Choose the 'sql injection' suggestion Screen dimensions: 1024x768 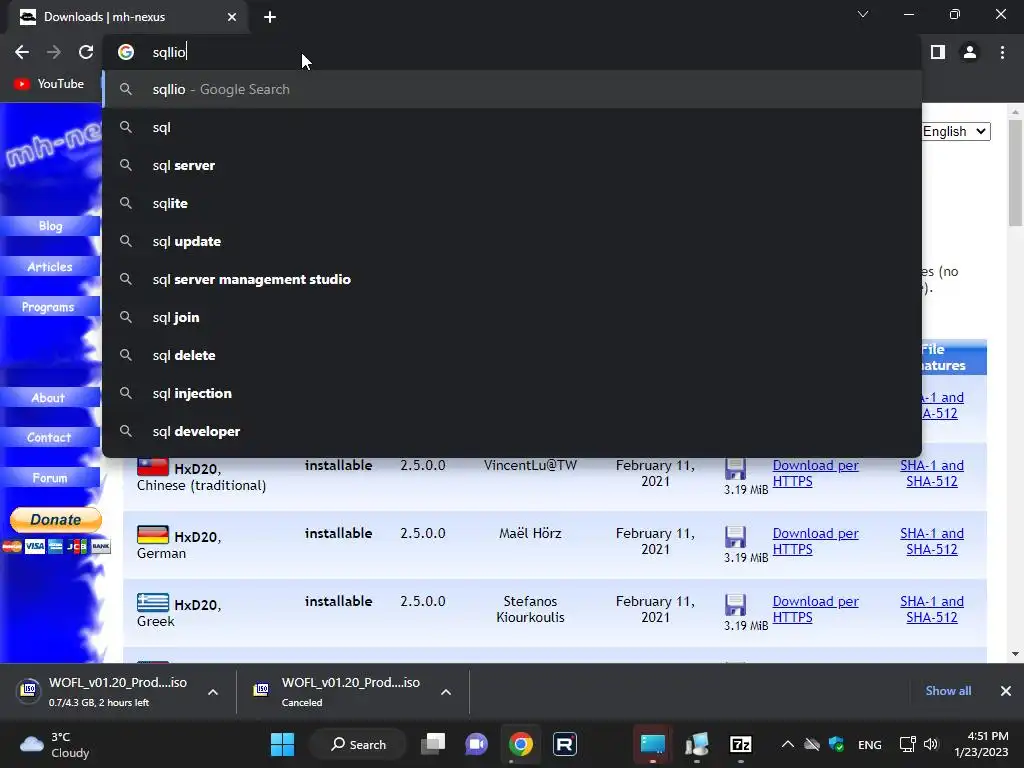click(512, 393)
